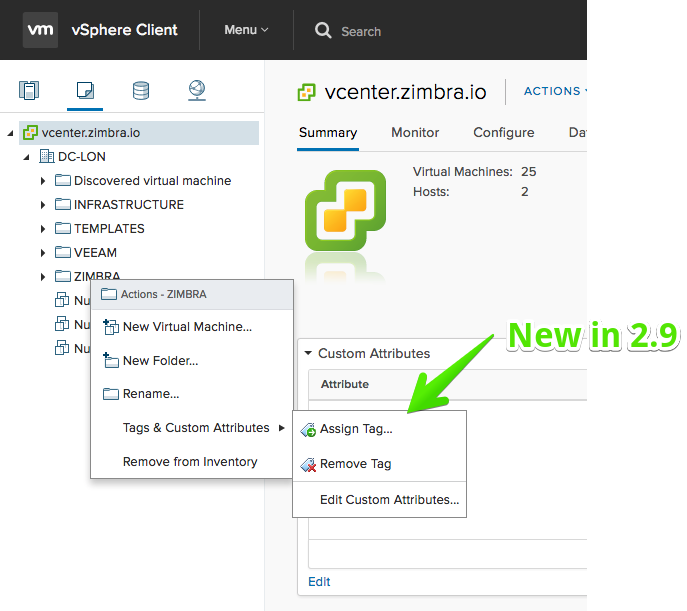Switch to the Monitor tab

click(x=415, y=133)
